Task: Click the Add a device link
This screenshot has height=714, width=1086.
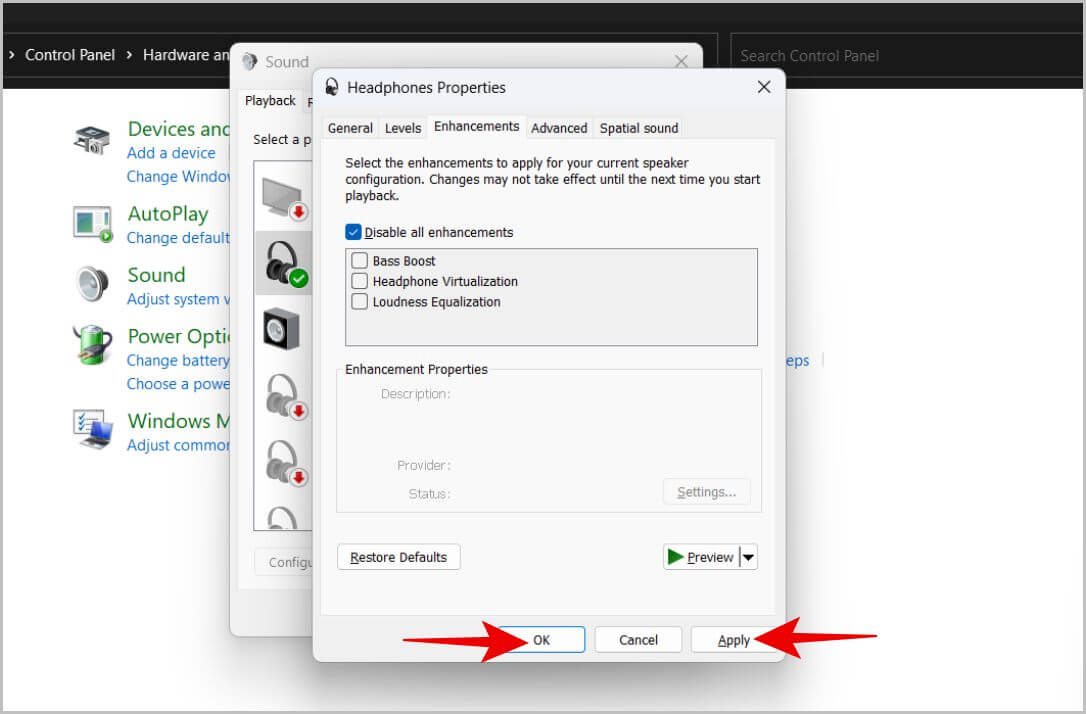Action: (171, 153)
